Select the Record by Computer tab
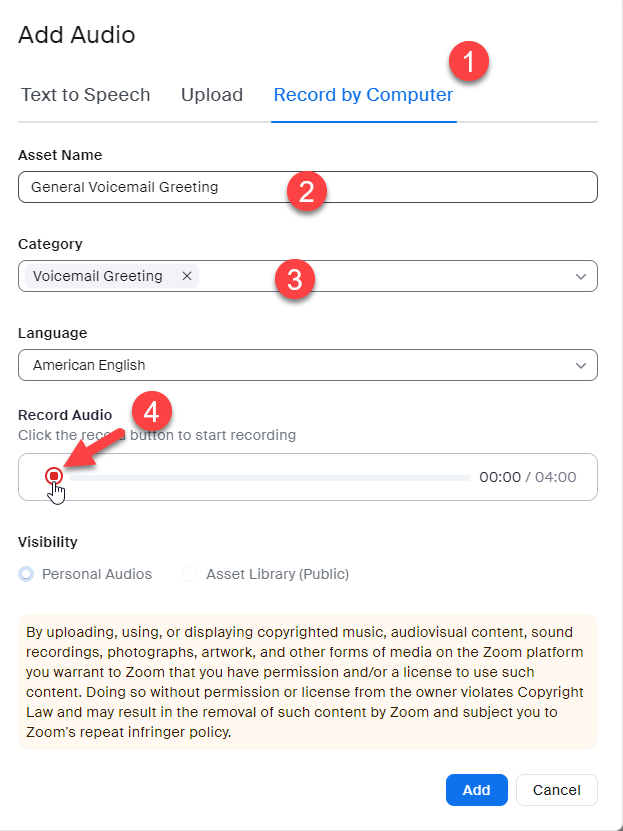Viewport: 623px width, 831px height. point(363,96)
